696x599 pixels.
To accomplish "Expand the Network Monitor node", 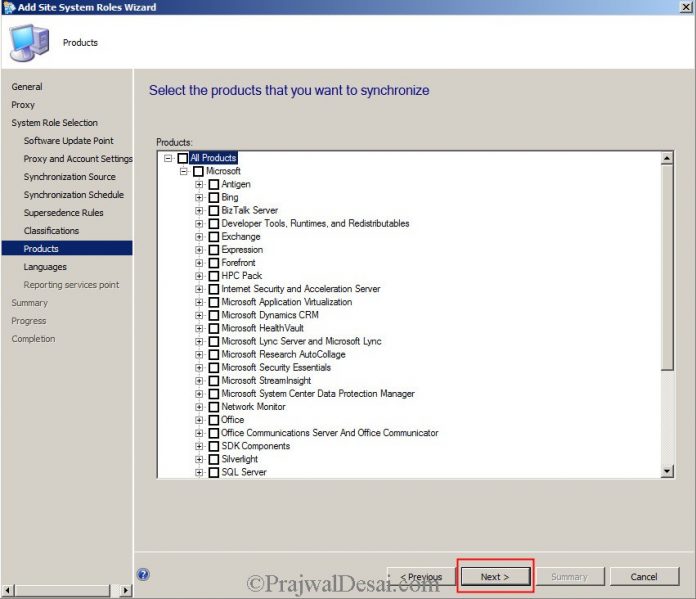I will click(199, 407).
